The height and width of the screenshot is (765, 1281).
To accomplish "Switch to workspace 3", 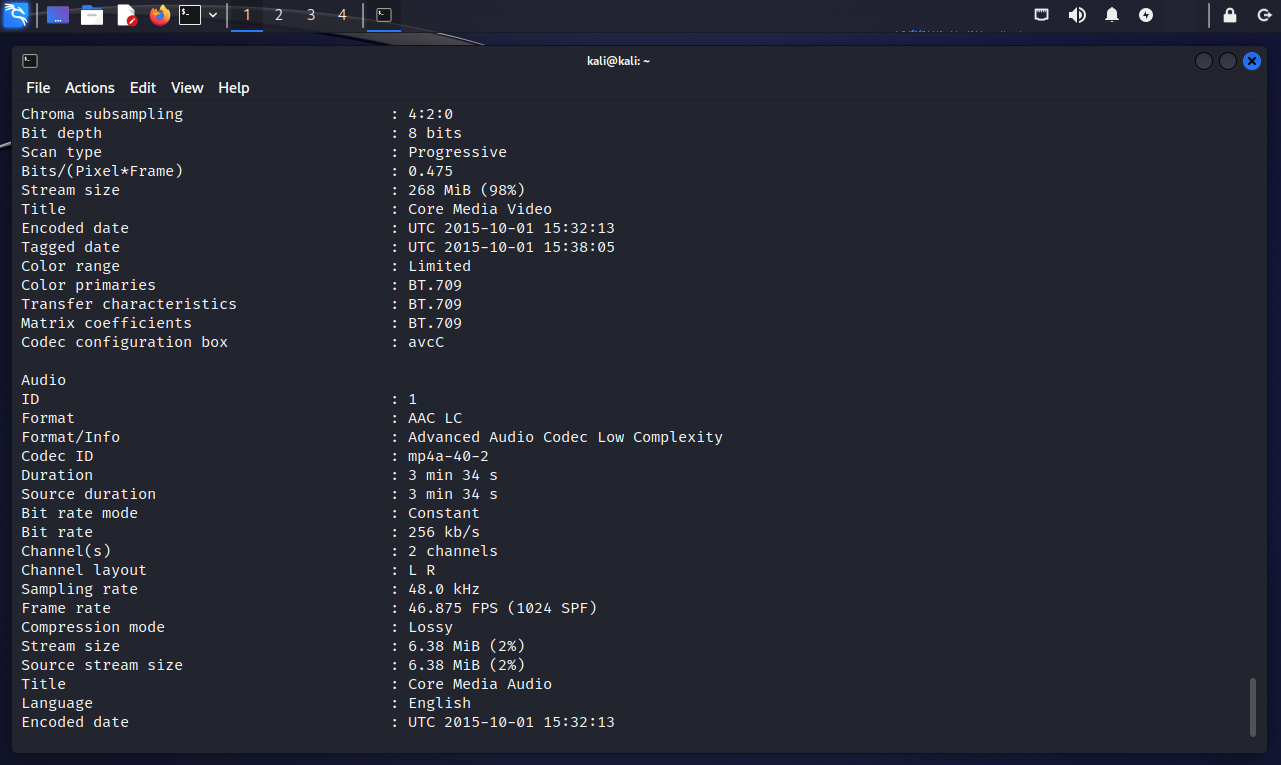I will pyautogui.click(x=311, y=15).
